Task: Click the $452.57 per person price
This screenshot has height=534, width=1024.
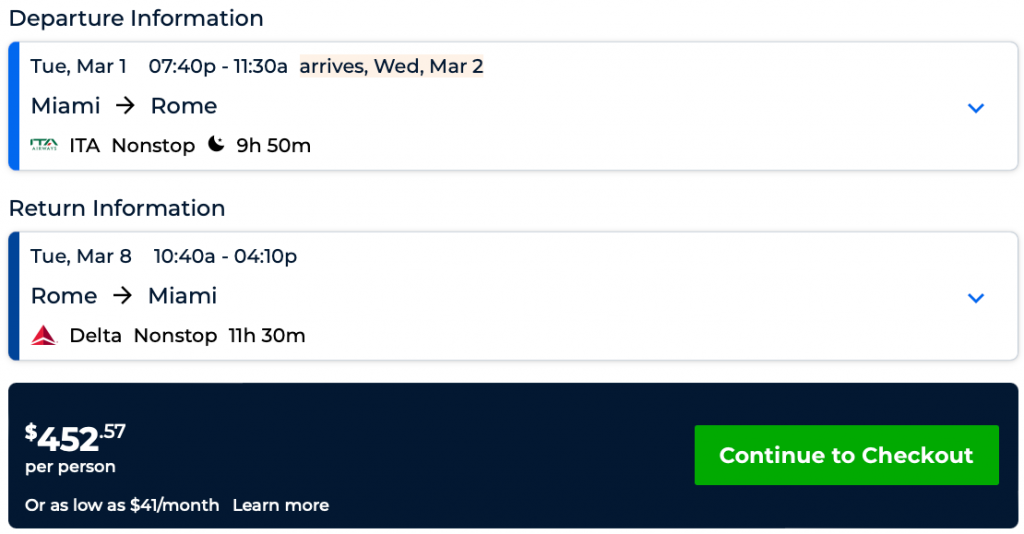Action: click(76, 438)
